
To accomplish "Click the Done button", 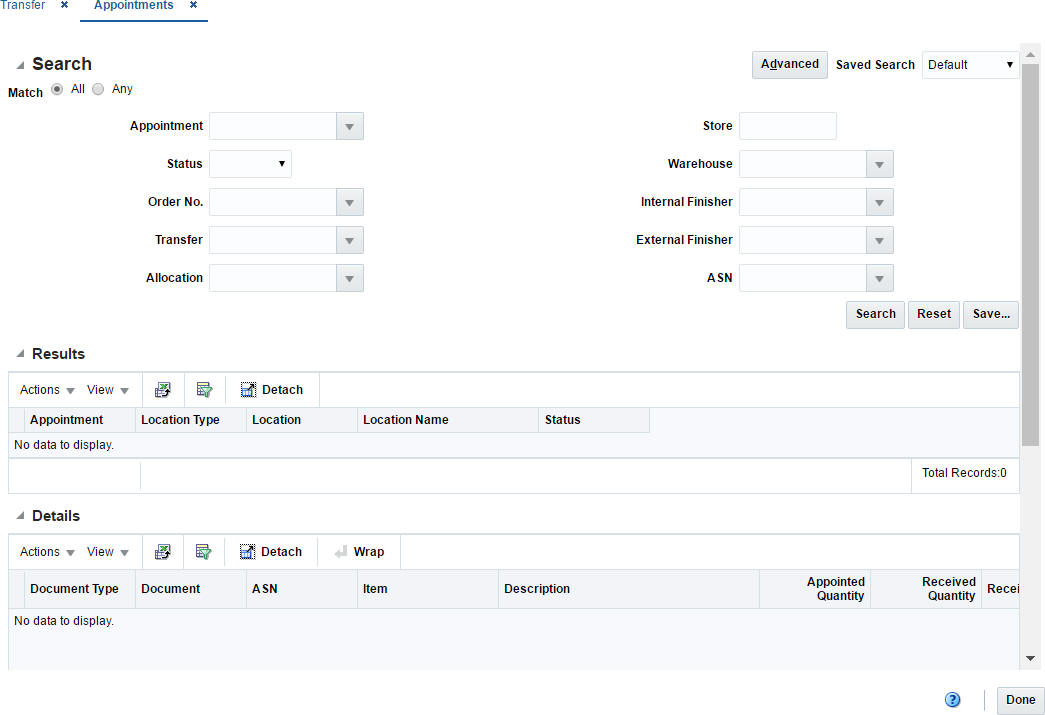I will (x=1020, y=700).
